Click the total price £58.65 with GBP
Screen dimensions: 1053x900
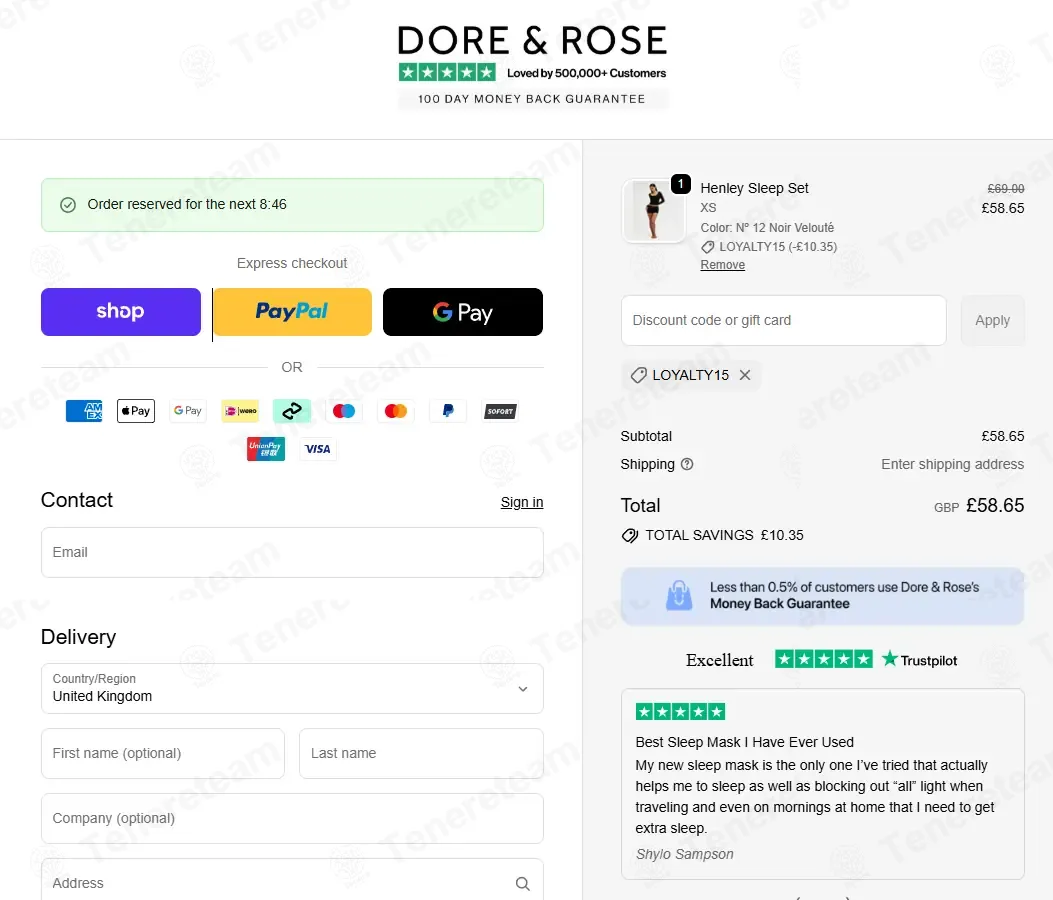[x=979, y=506]
